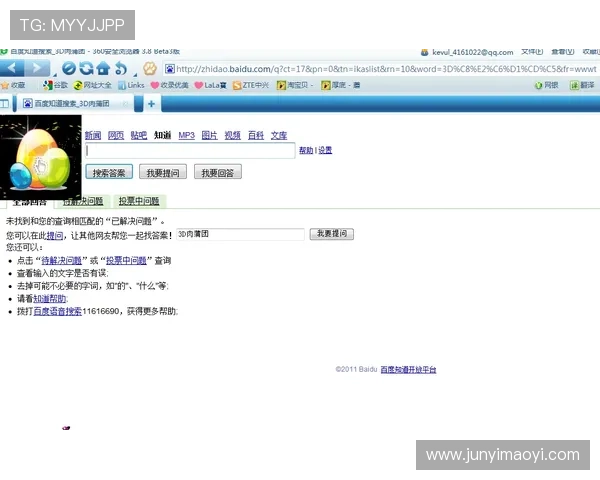Image resolution: width=600 pixels, height=480 pixels.
Task: Switch to the 待解决问题 tab
Action: [83, 201]
